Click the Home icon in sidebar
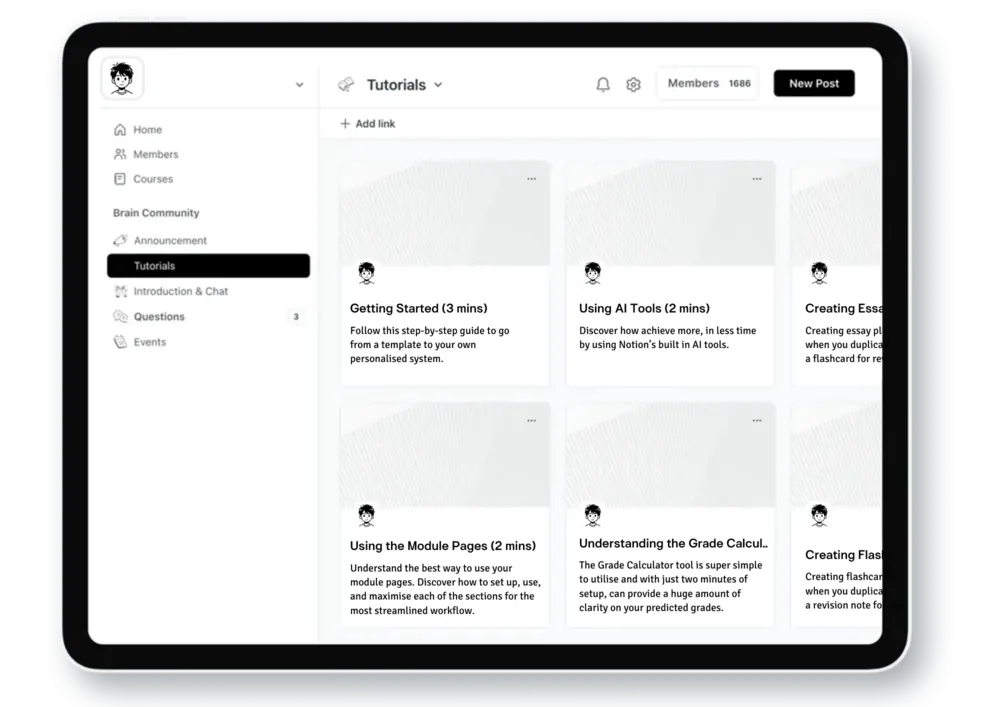This screenshot has height=707, width=1000. click(120, 129)
